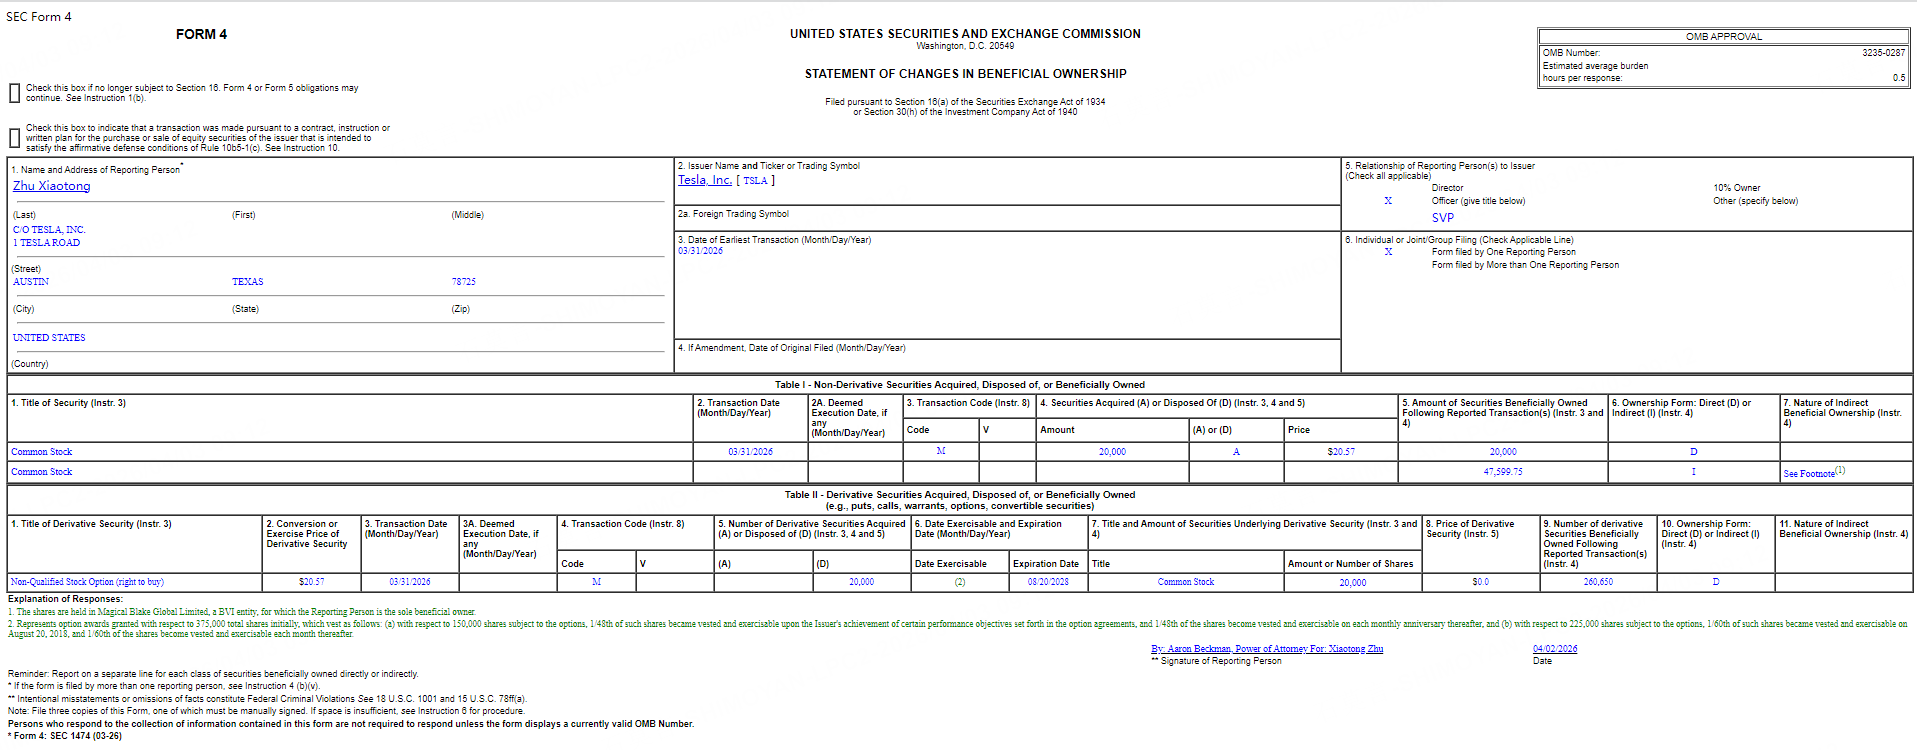The height and width of the screenshot is (750, 1917).
Task: Click the signature date 04/02/2026
Action: [x=1555, y=649]
